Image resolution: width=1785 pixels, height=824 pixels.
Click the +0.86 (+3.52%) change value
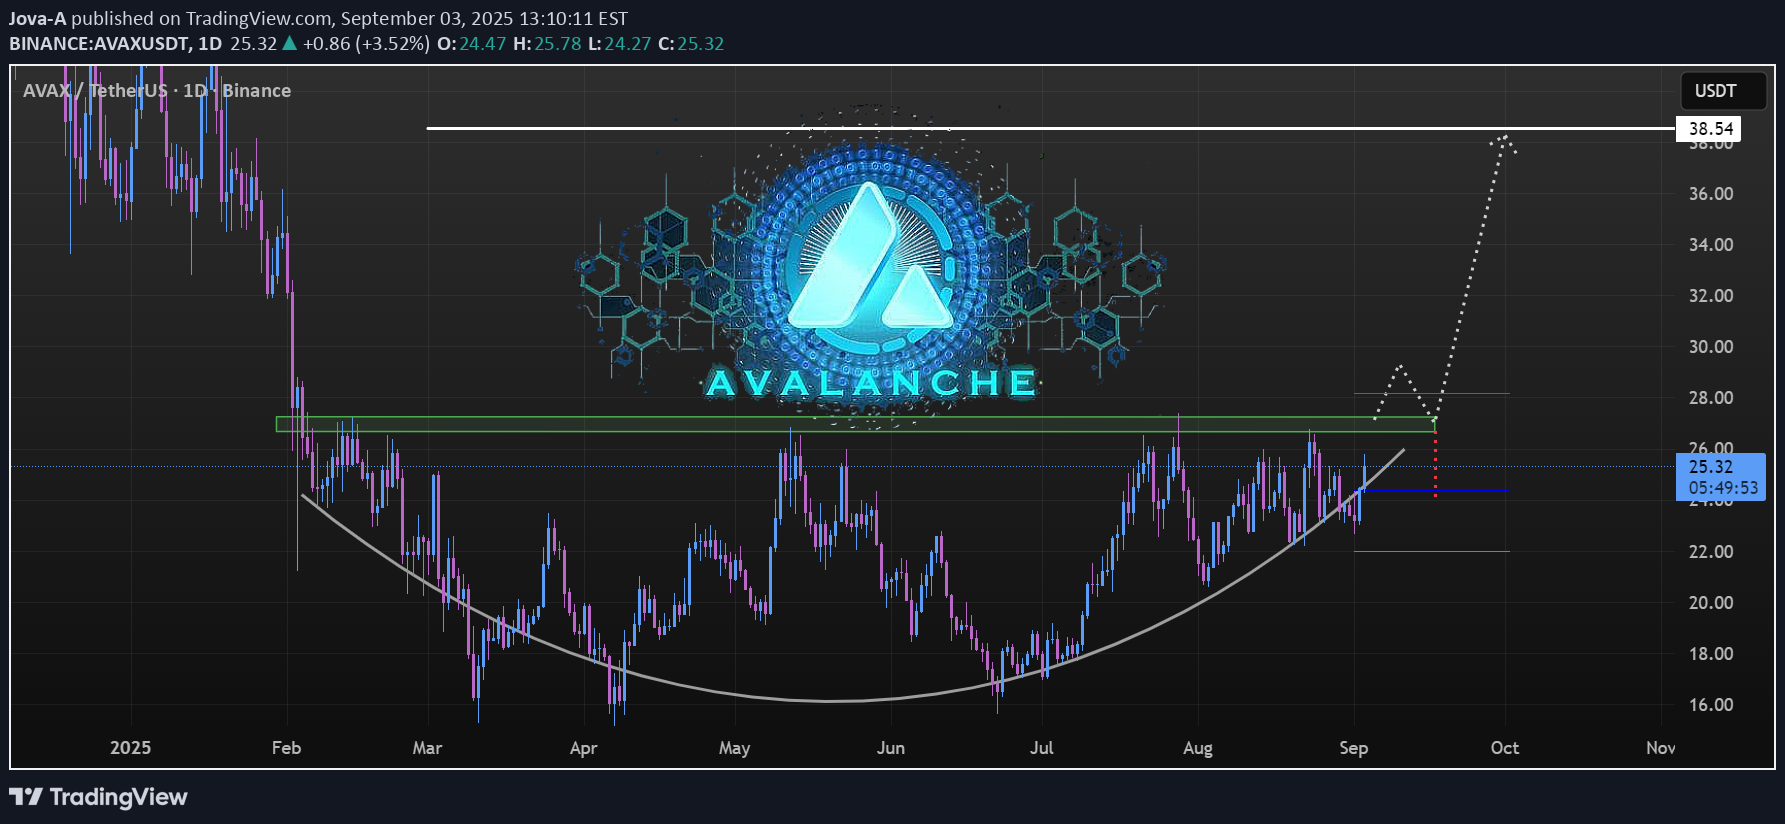pos(366,44)
